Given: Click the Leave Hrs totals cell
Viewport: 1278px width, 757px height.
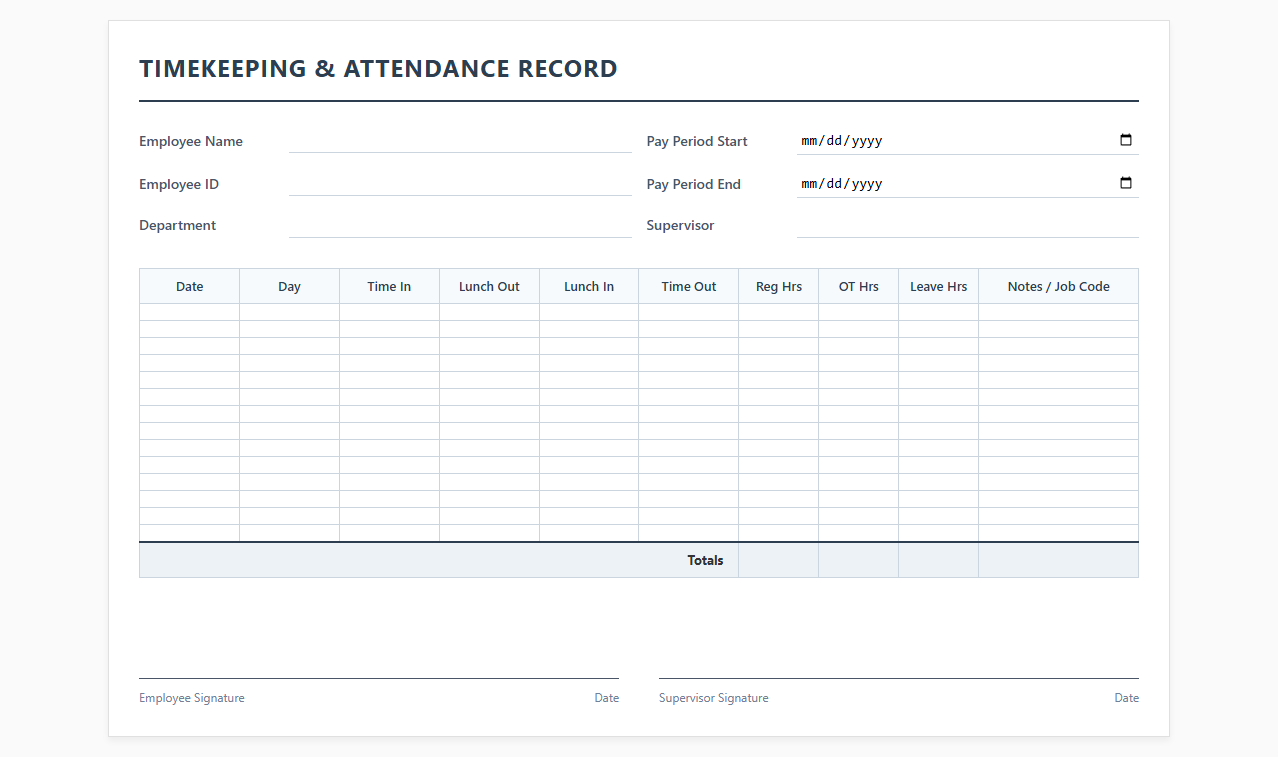Looking at the screenshot, I should click(x=939, y=560).
